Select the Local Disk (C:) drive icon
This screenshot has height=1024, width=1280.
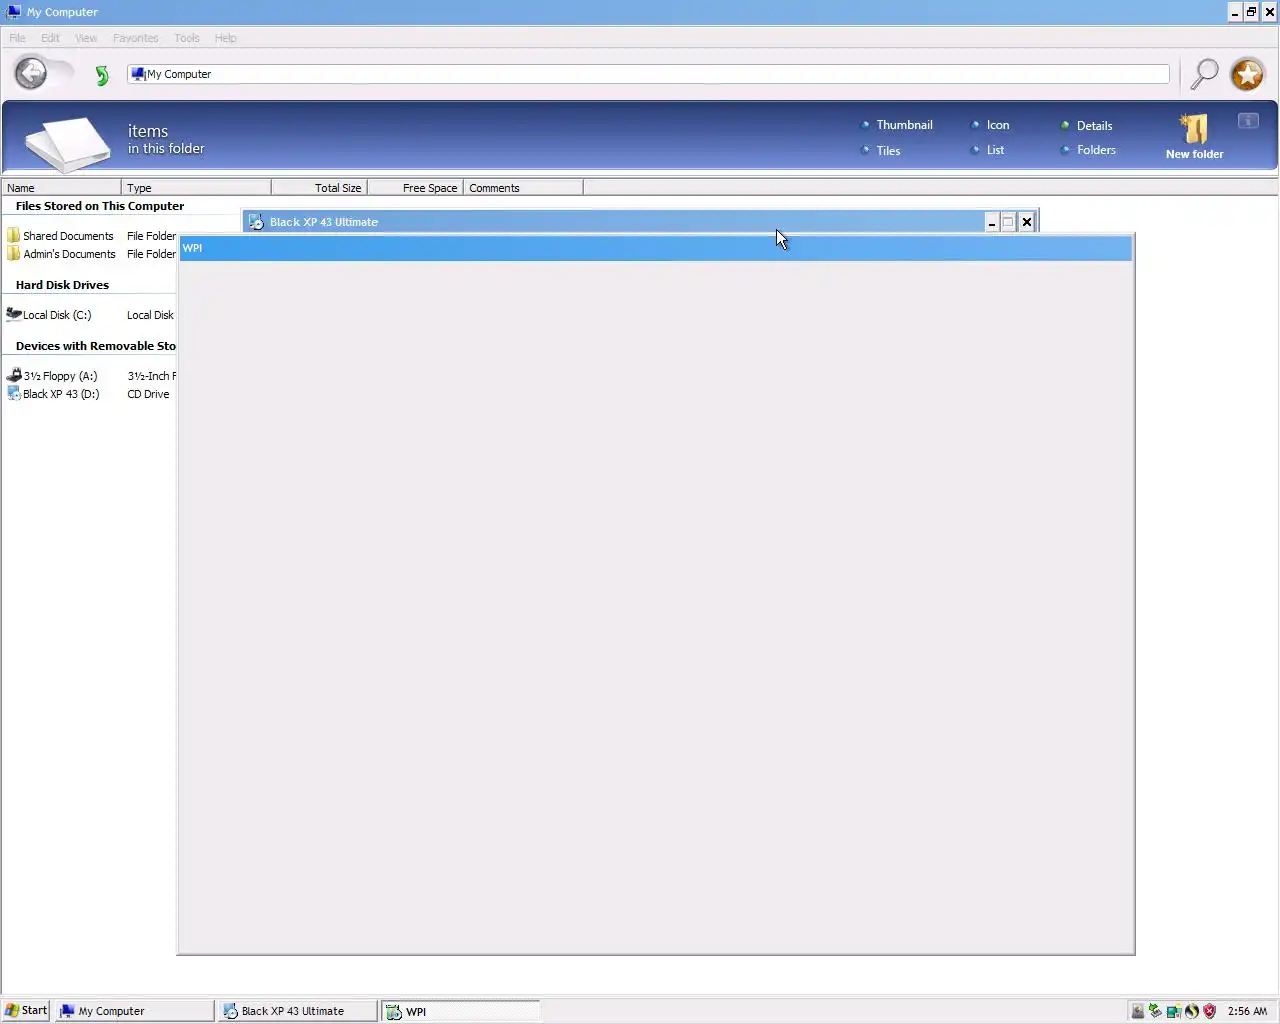click(x=14, y=314)
